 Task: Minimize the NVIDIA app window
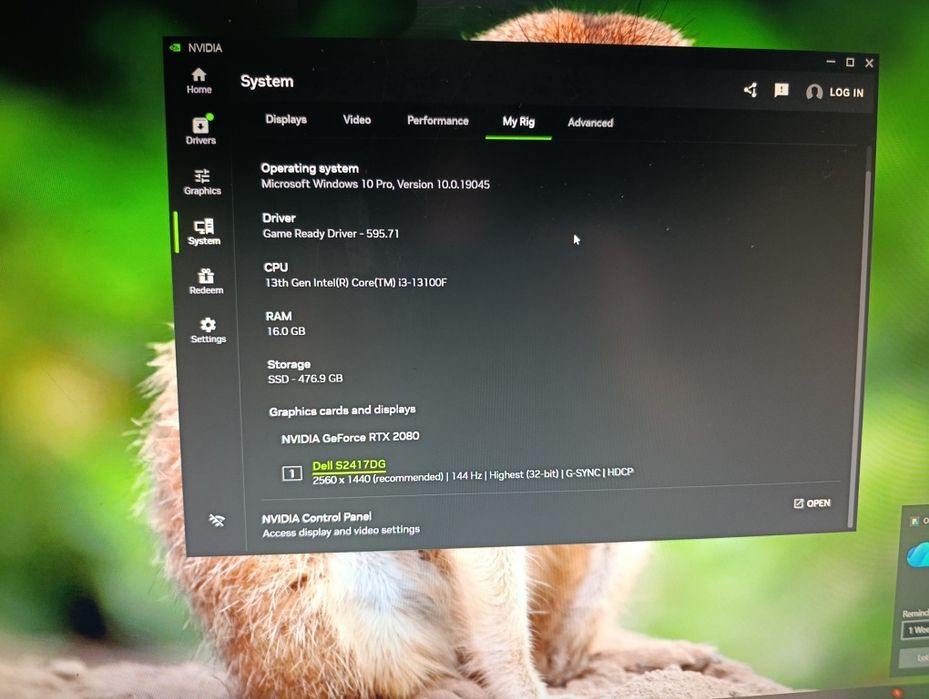tap(831, 61)
